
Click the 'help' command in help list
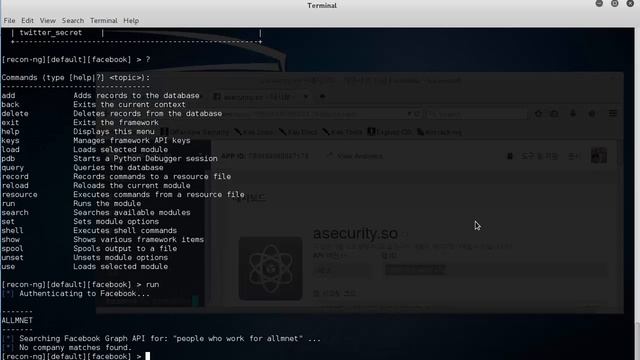point(10,131)
